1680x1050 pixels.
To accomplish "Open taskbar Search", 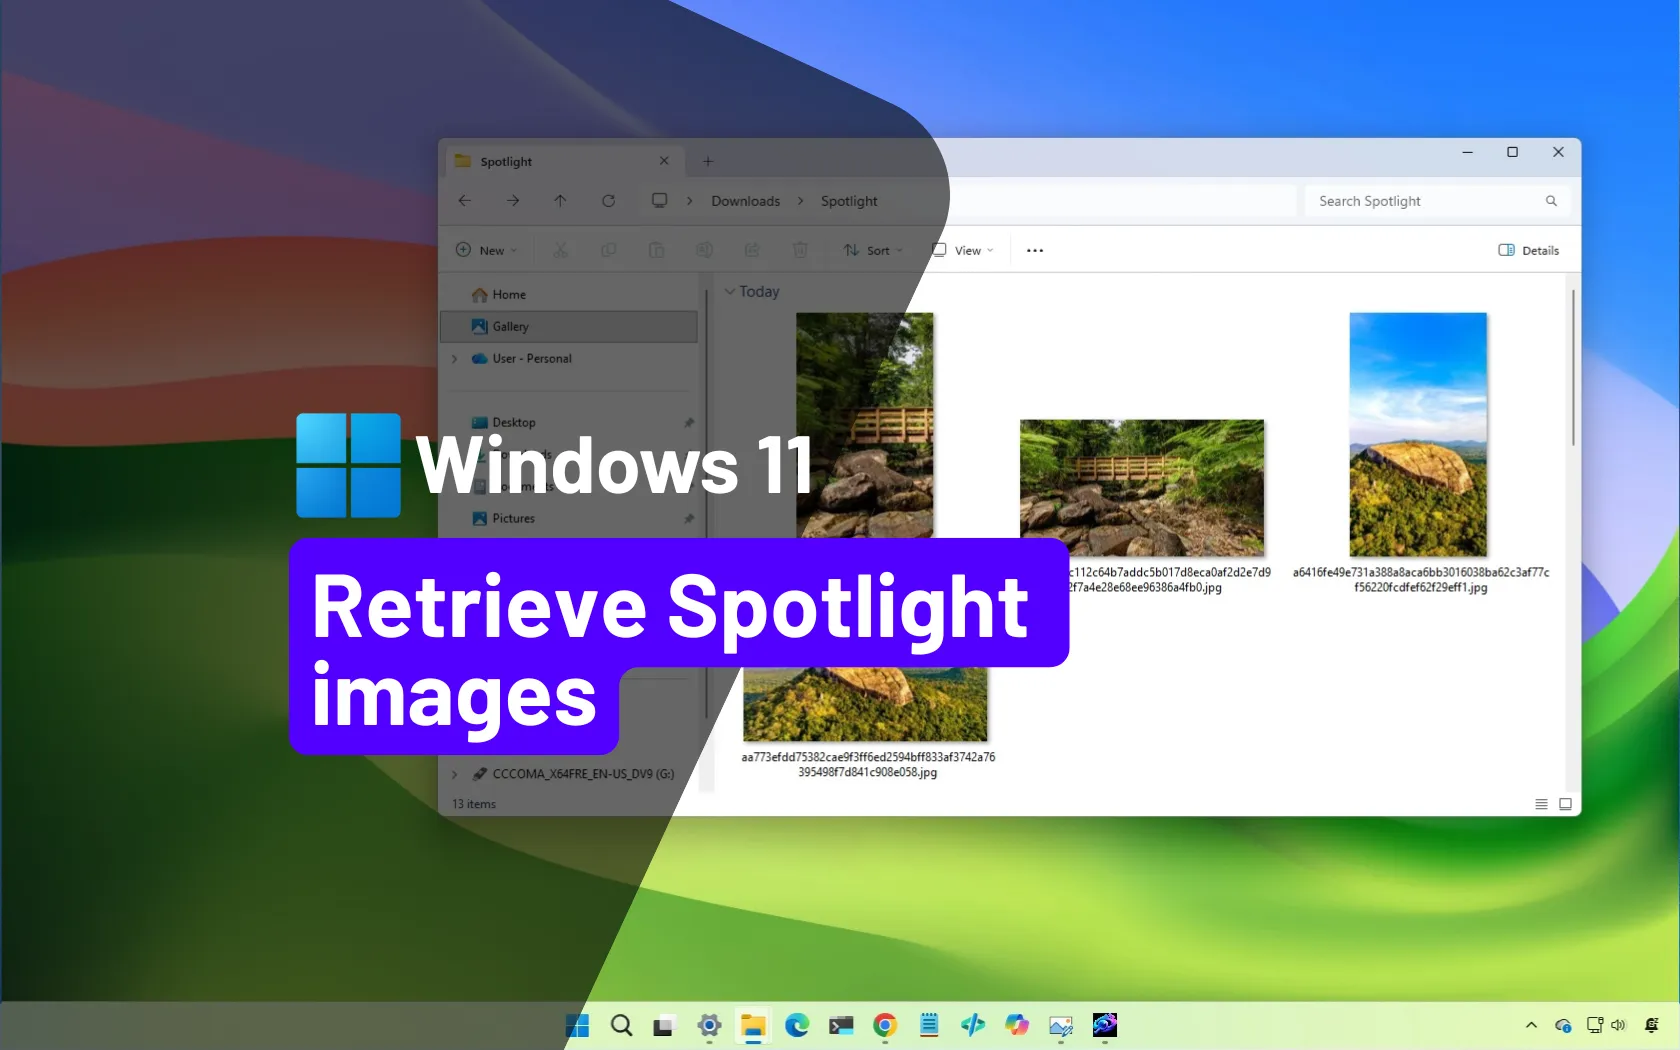I will (621, 1025).
